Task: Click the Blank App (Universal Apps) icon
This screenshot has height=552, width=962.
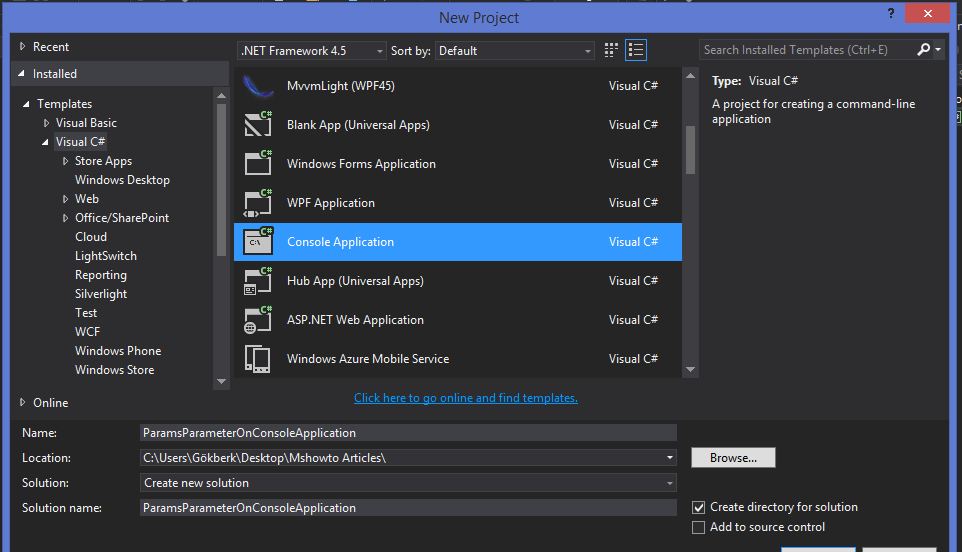Action: 258,125
